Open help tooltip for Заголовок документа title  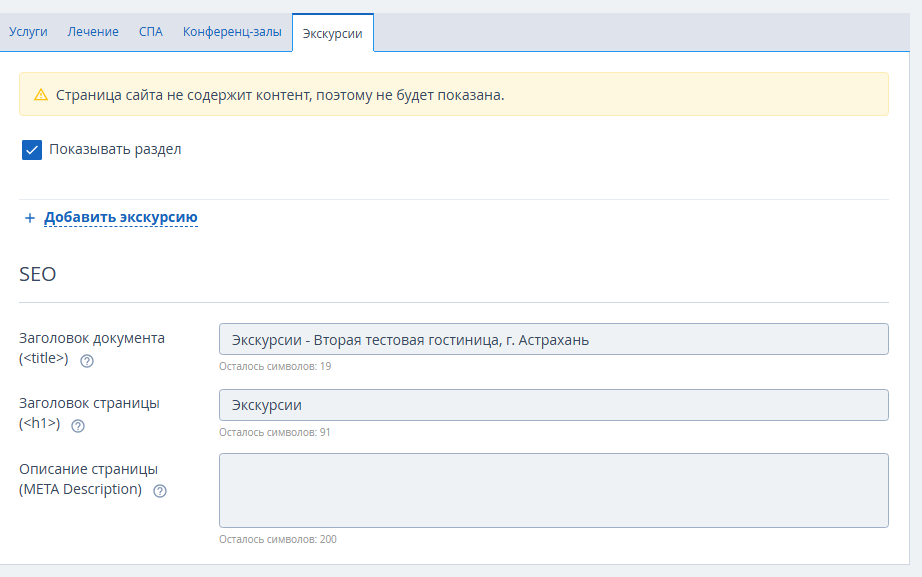pos(87,361)
